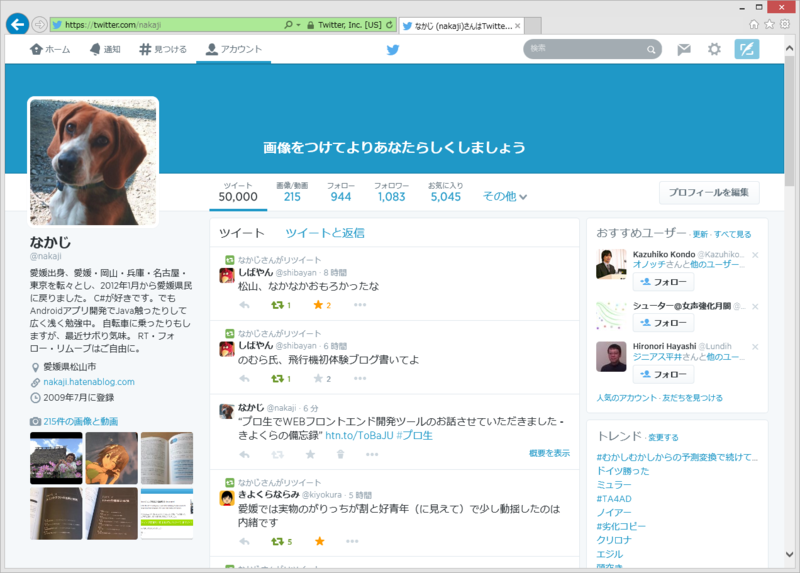Viewport: 800px width, 573px height.
Task: Open ドイツ勝った trend
Action: [x=622, y=471]
